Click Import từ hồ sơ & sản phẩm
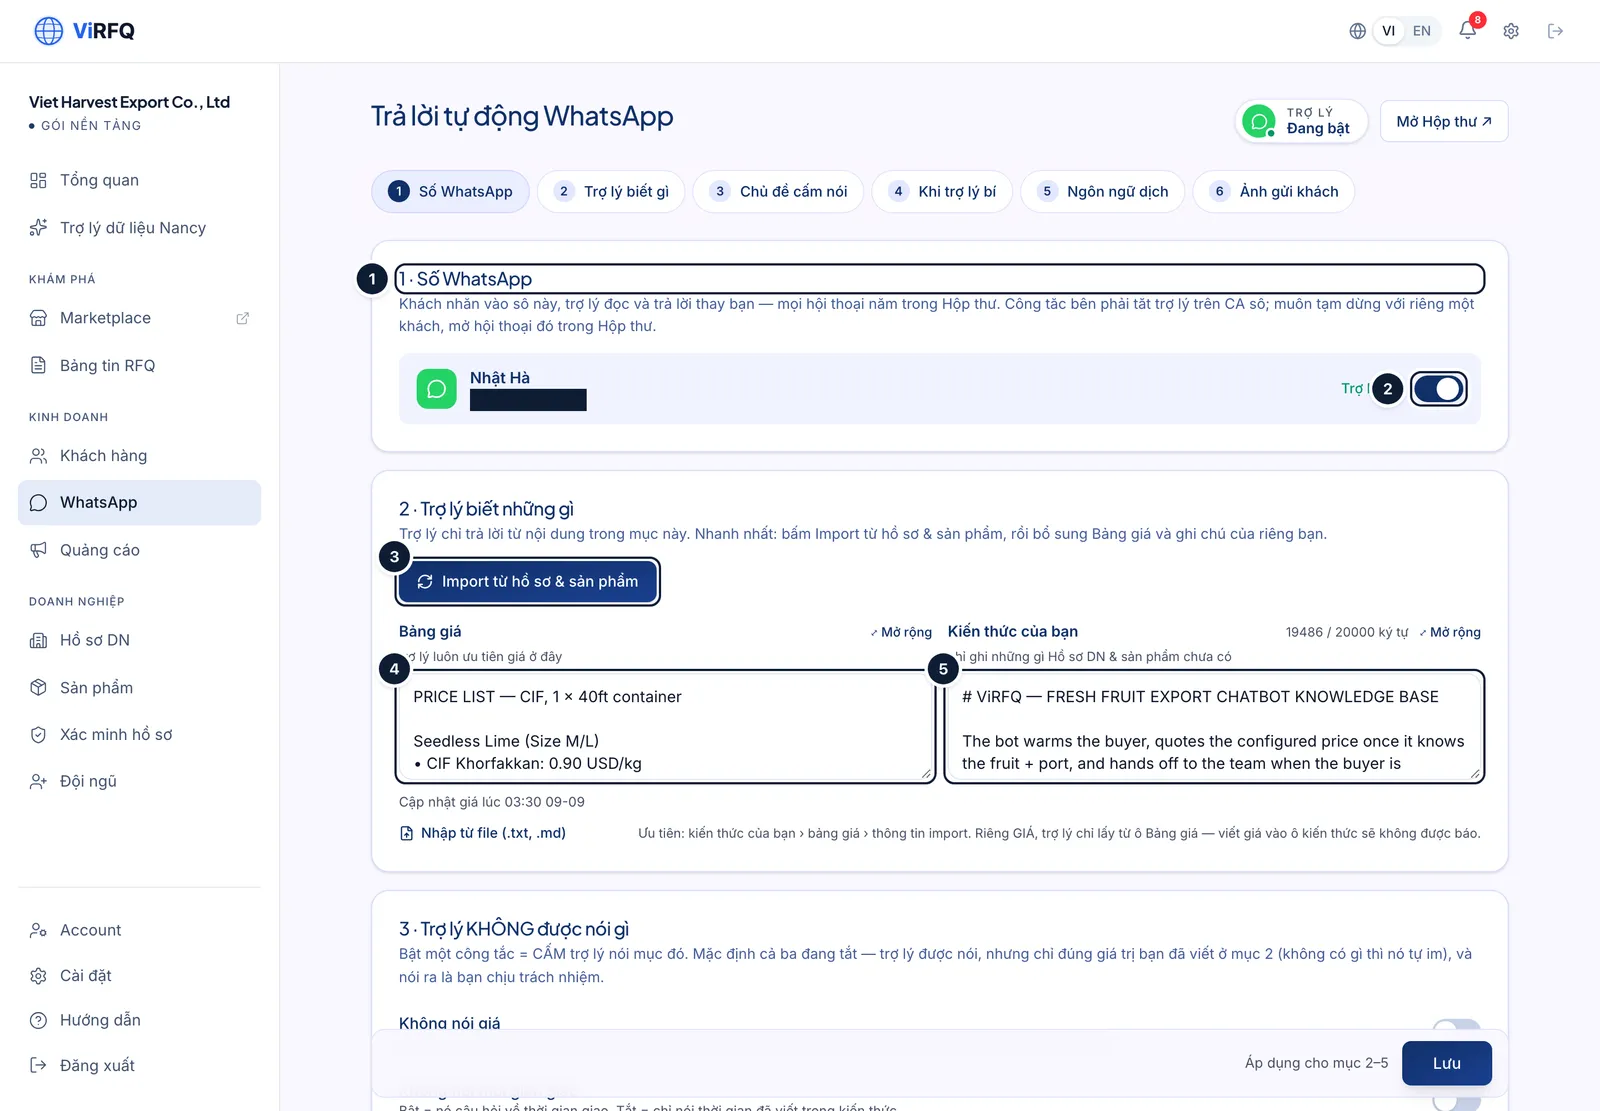1600x1111 pixels. point(528,581)
